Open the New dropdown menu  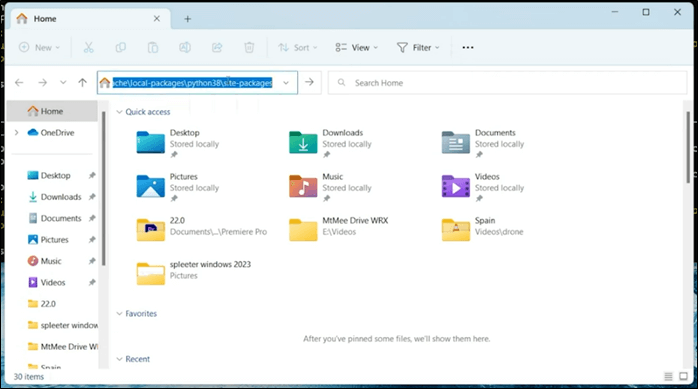coord(39,47)
